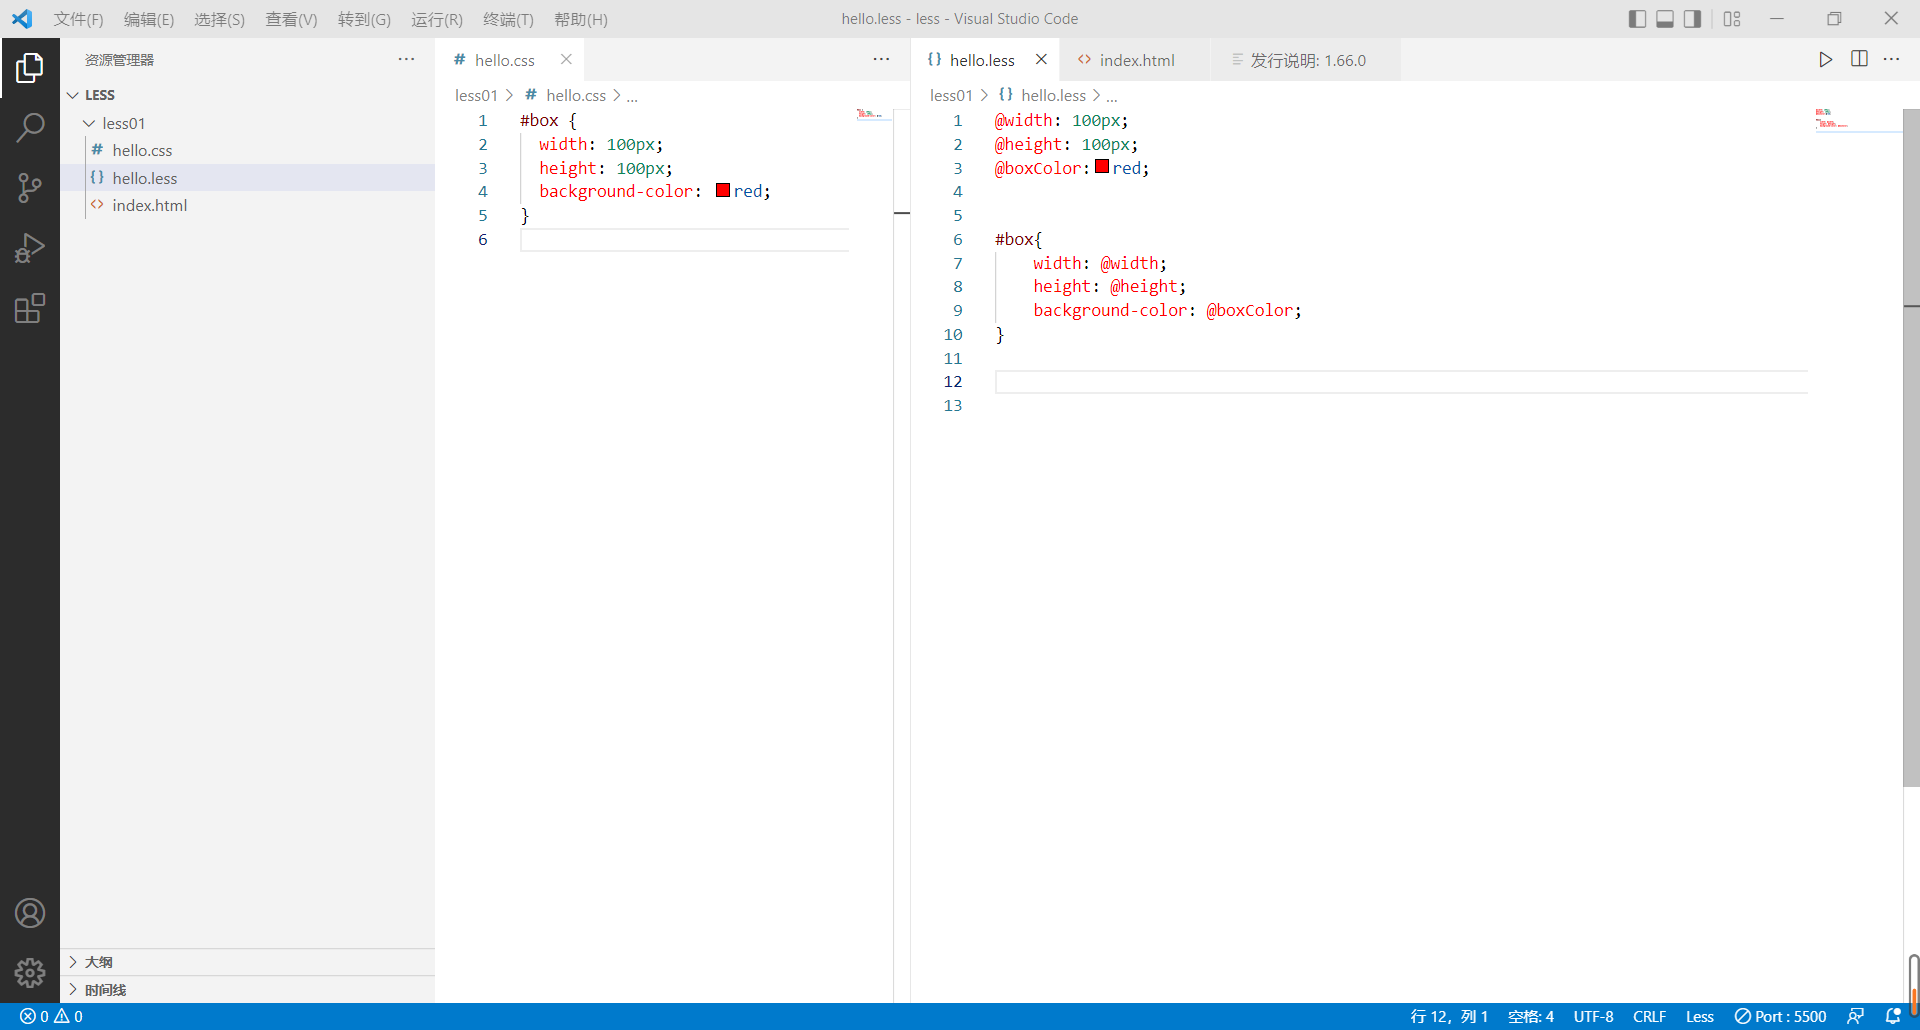Open the 终端(T) menu
This screenshot has height=1030, width=1920.
[x=508, y=19]
